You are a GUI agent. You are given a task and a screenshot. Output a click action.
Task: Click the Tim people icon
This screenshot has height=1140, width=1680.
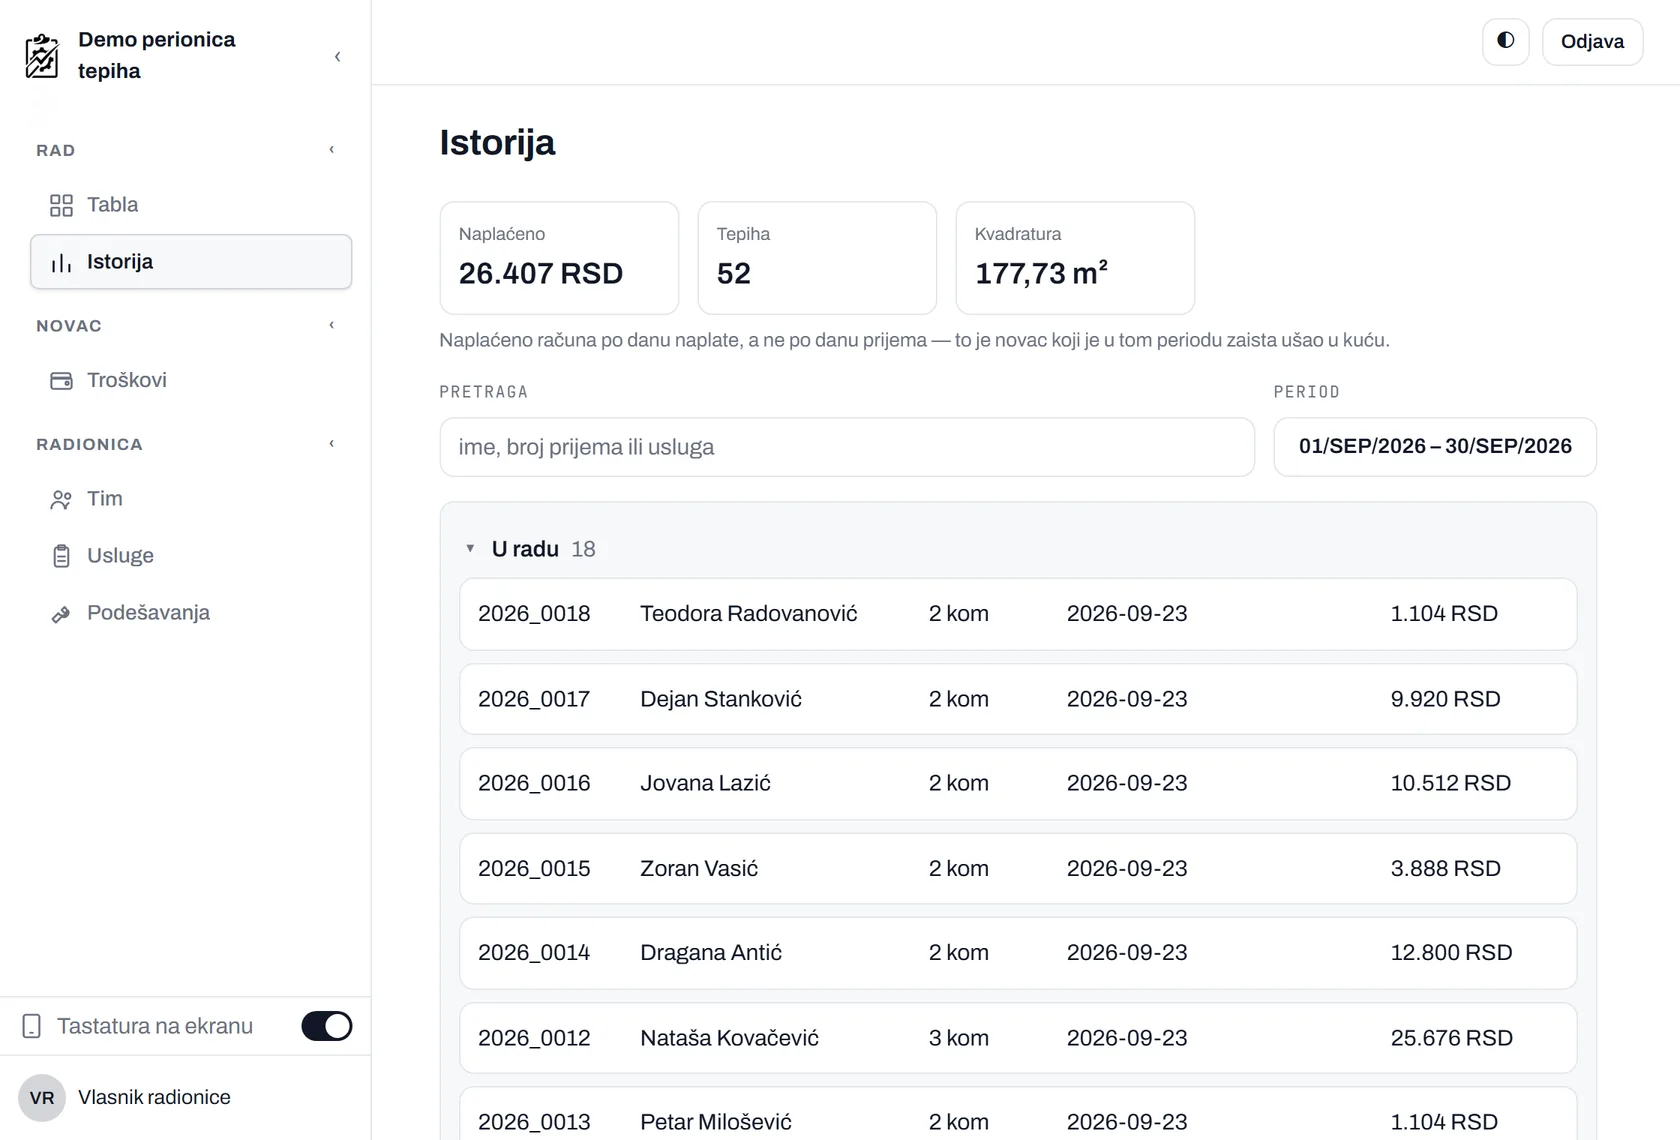click(x=61, y=499)
